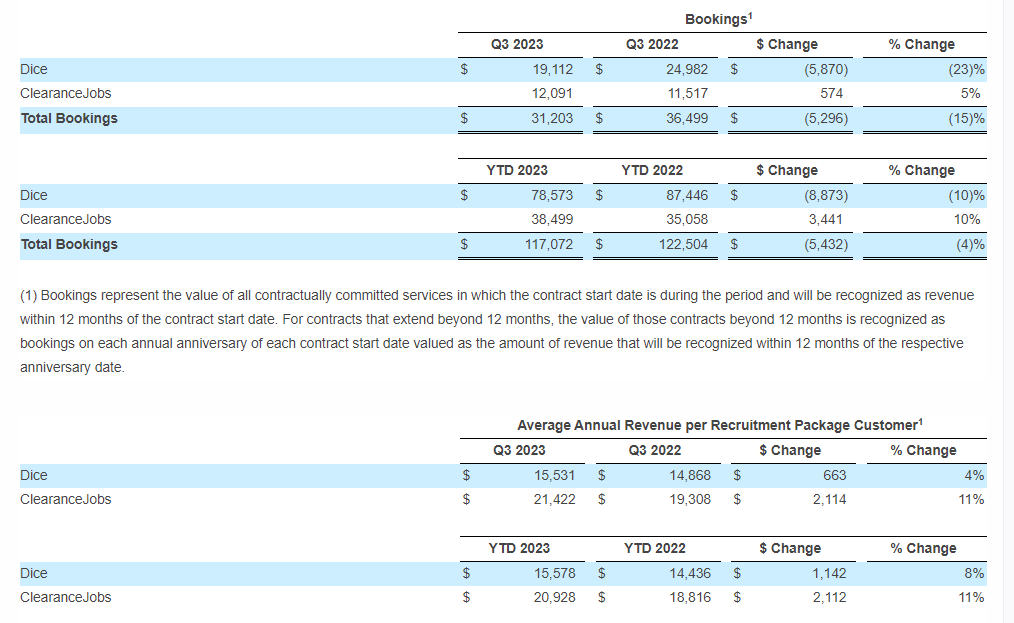Viewport: 1014px width, 623px height.
Task: Select the YTD 2022 header under Average Annual Revenue
Action: [x=654, y=548]
